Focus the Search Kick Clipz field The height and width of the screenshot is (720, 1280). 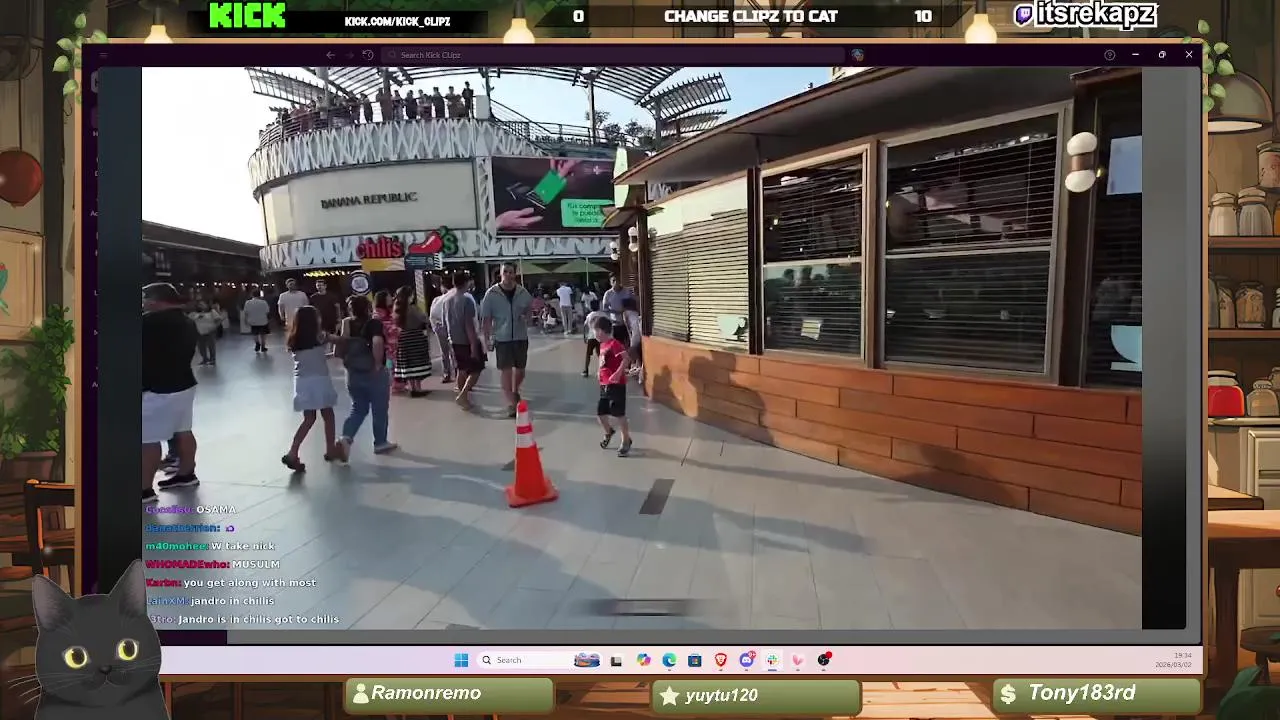[614, 55]
